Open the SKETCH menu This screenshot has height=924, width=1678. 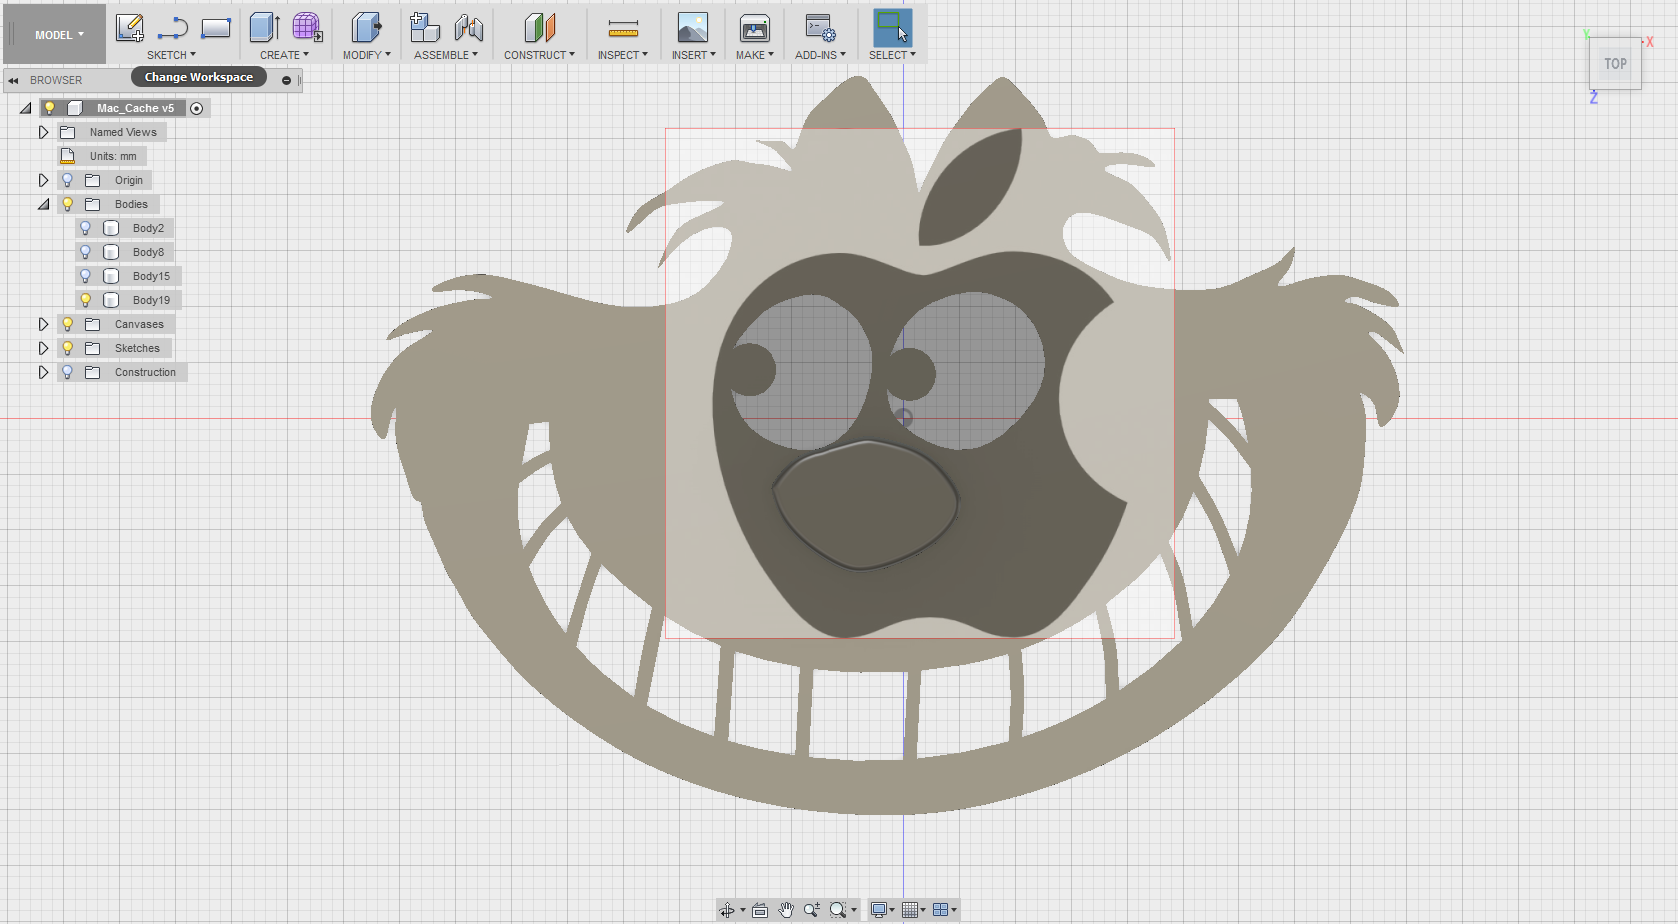click(171, 55)
